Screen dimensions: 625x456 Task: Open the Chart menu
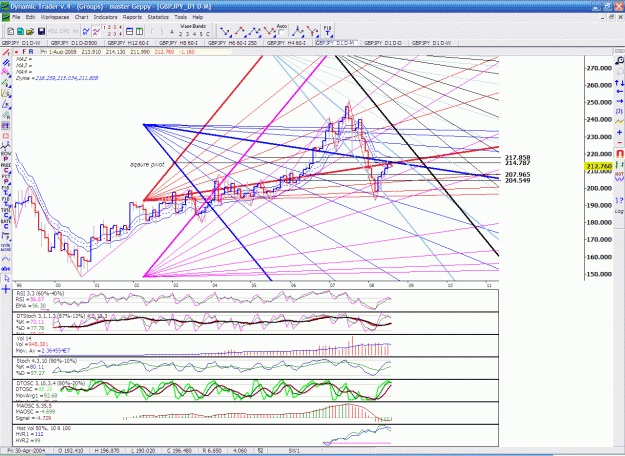81,17
